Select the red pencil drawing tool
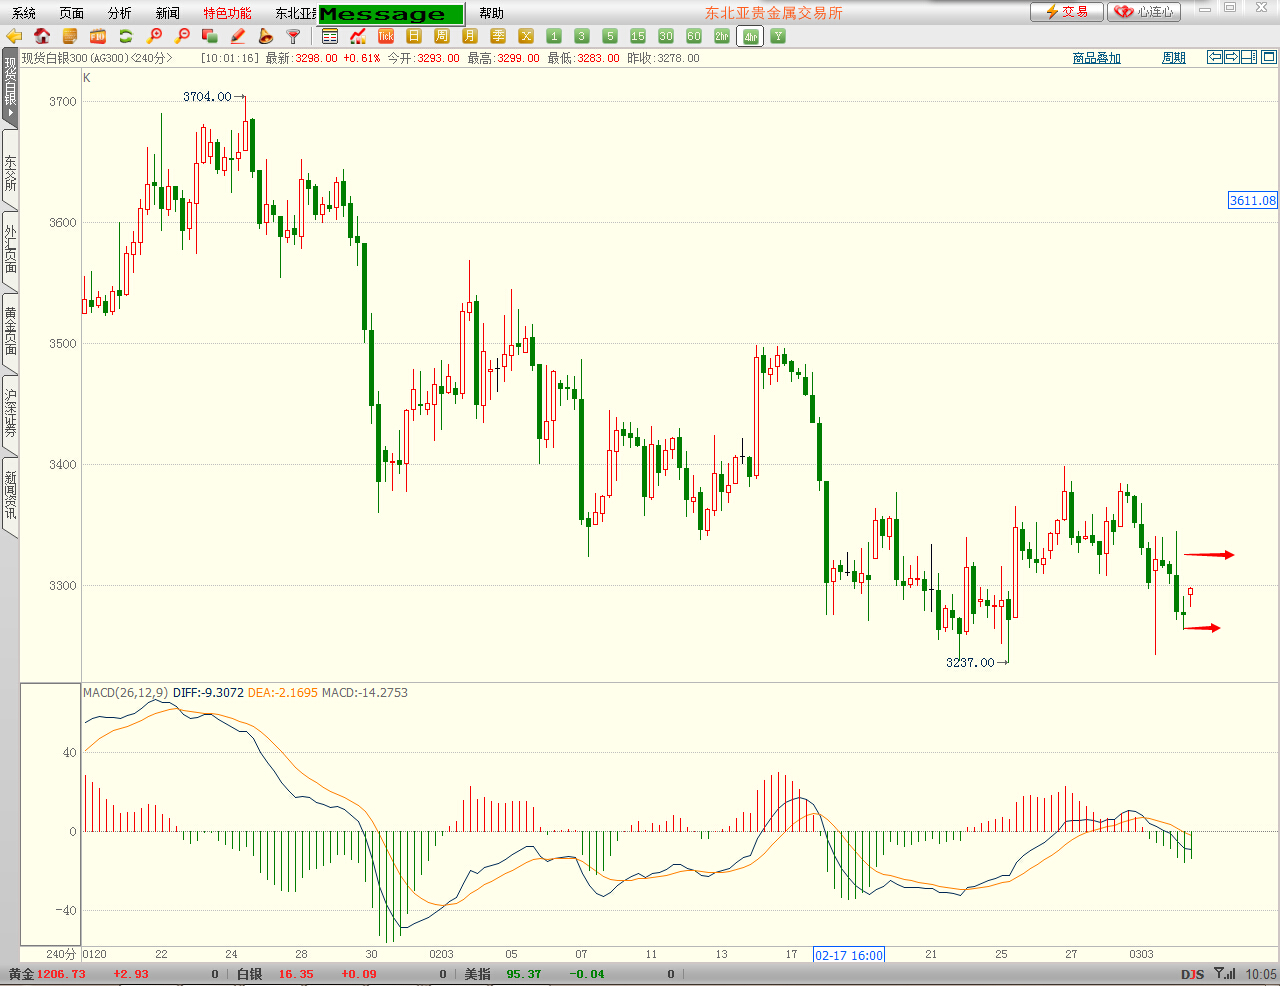 point(238,36)
